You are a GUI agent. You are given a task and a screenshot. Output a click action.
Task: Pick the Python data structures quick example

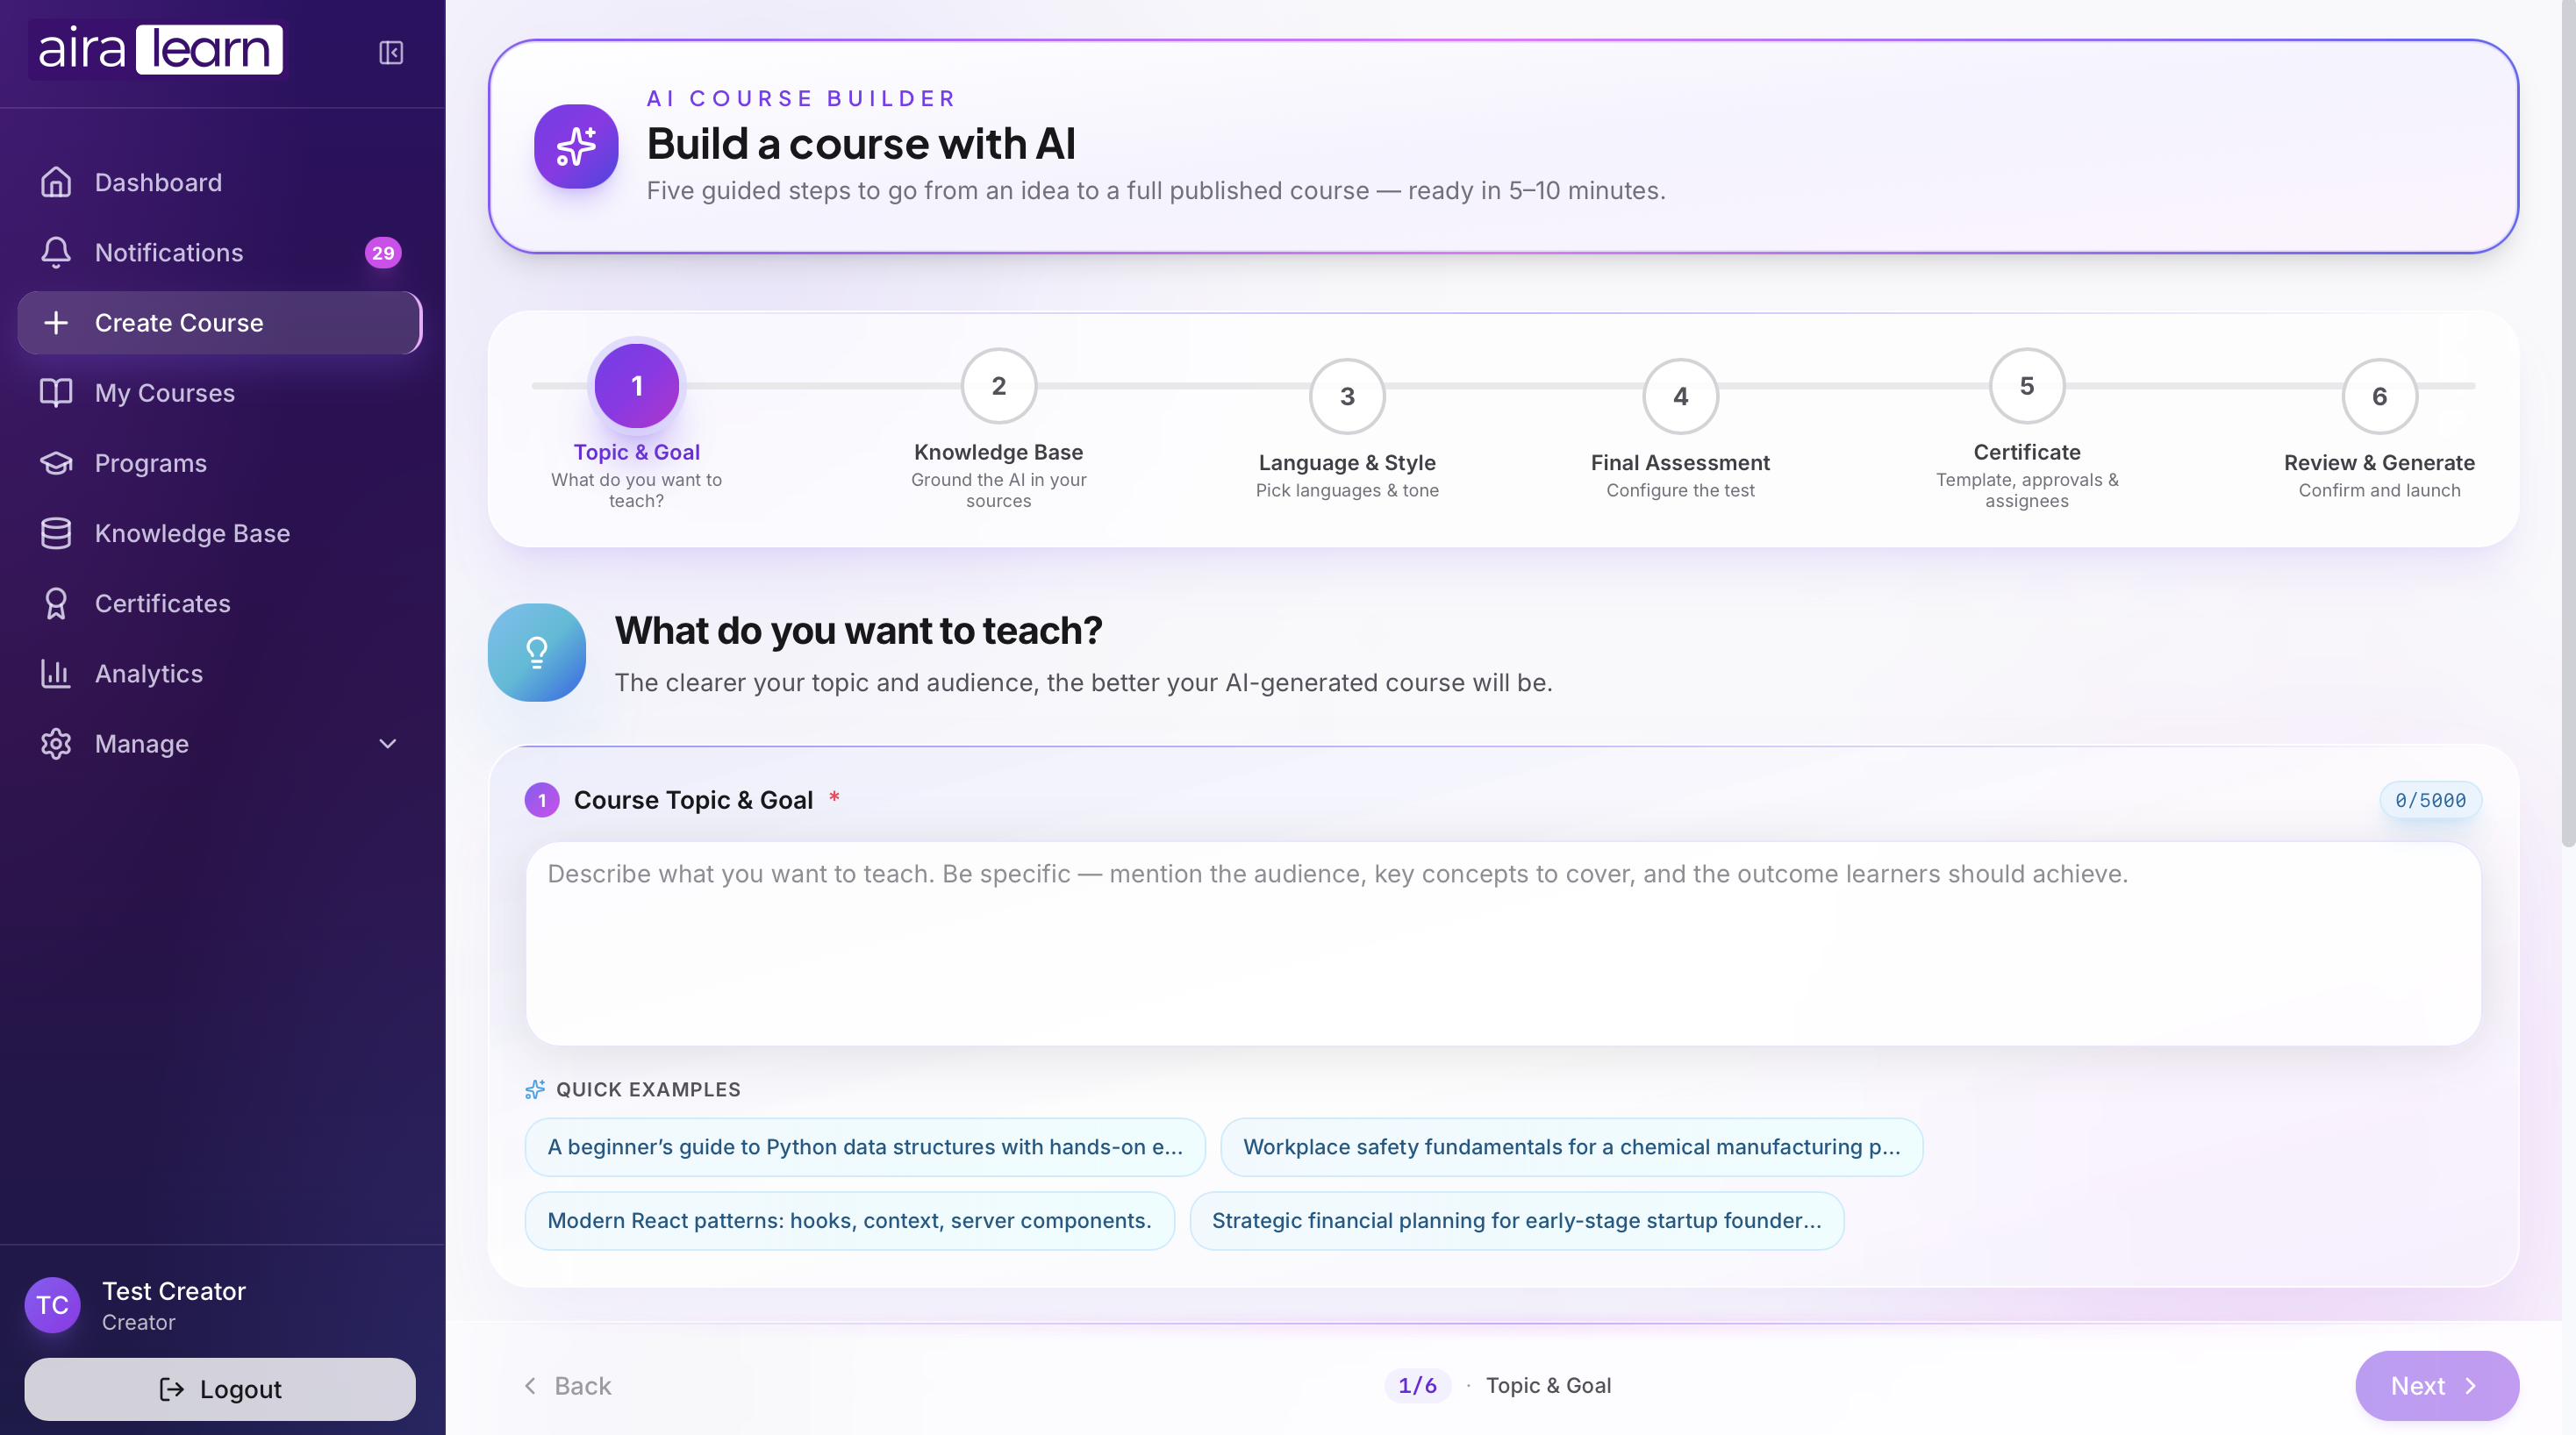pos(865,1147)
